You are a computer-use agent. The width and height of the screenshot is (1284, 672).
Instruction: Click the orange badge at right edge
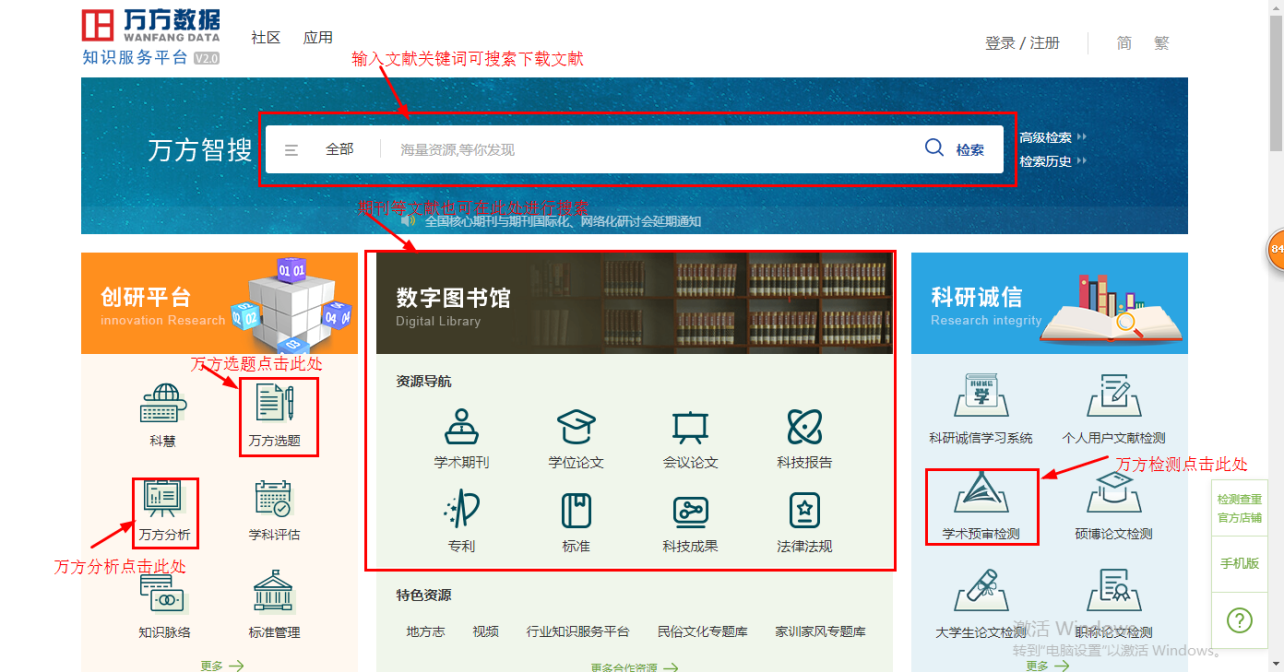point(1275,249)
